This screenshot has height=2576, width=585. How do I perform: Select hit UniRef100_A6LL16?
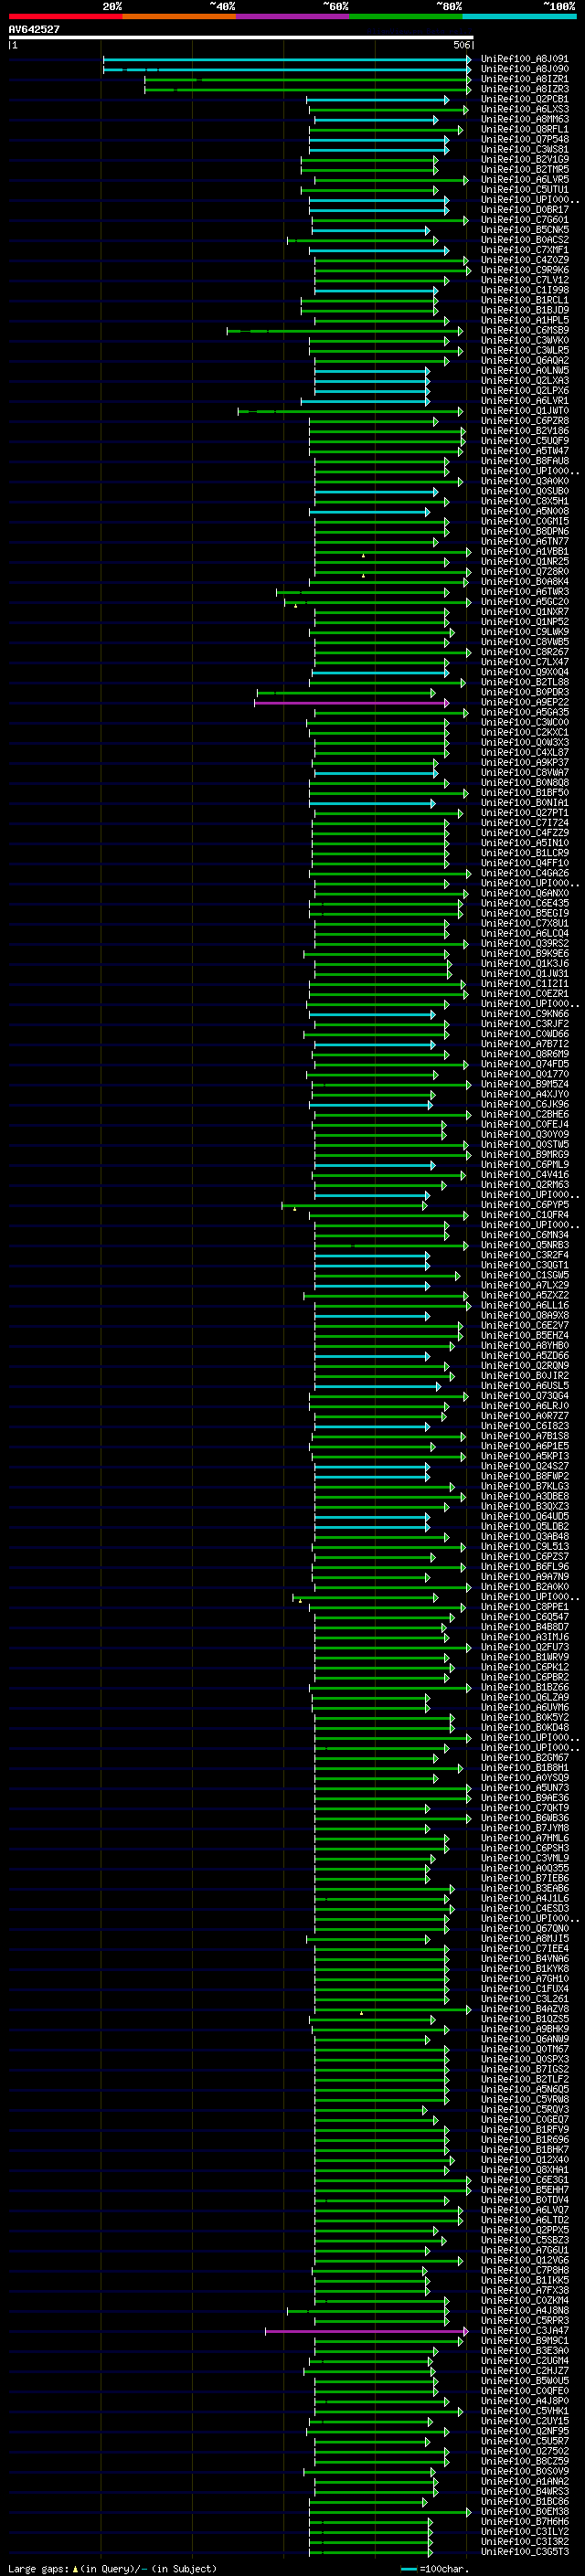pyautogui.click(x=524, y=1306)
